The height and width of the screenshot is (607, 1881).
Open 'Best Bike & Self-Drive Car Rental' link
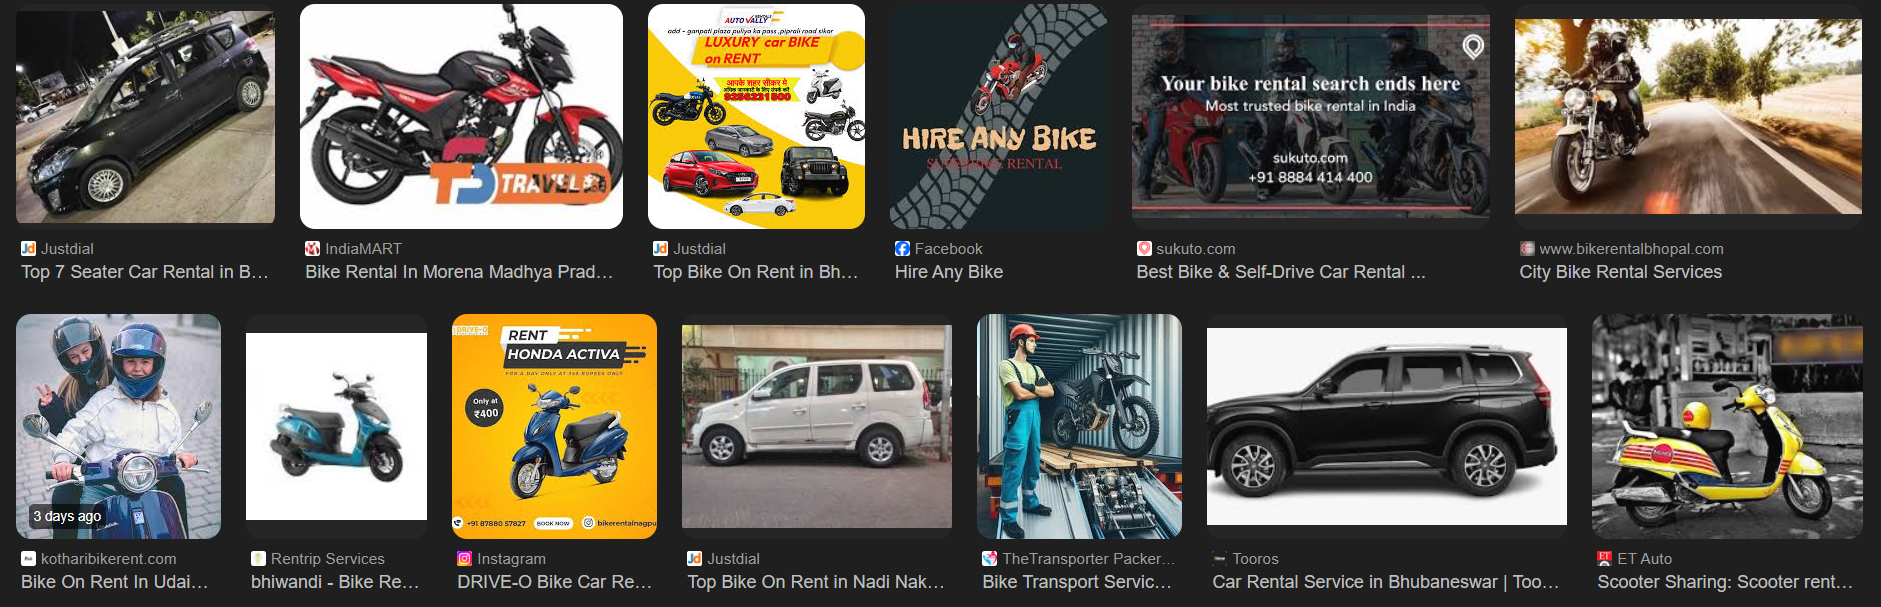tap(1281, 272)
